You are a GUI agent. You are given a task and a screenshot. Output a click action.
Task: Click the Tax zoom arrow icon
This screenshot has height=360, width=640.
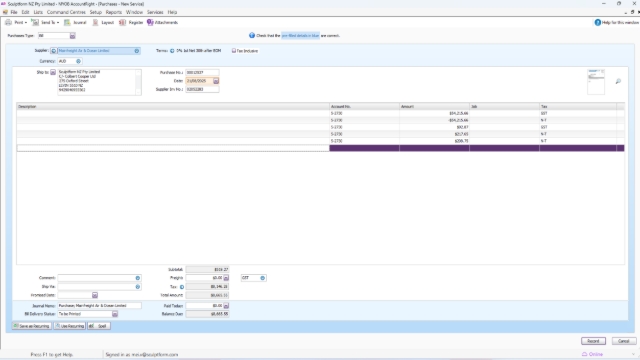tap(182, 287)
